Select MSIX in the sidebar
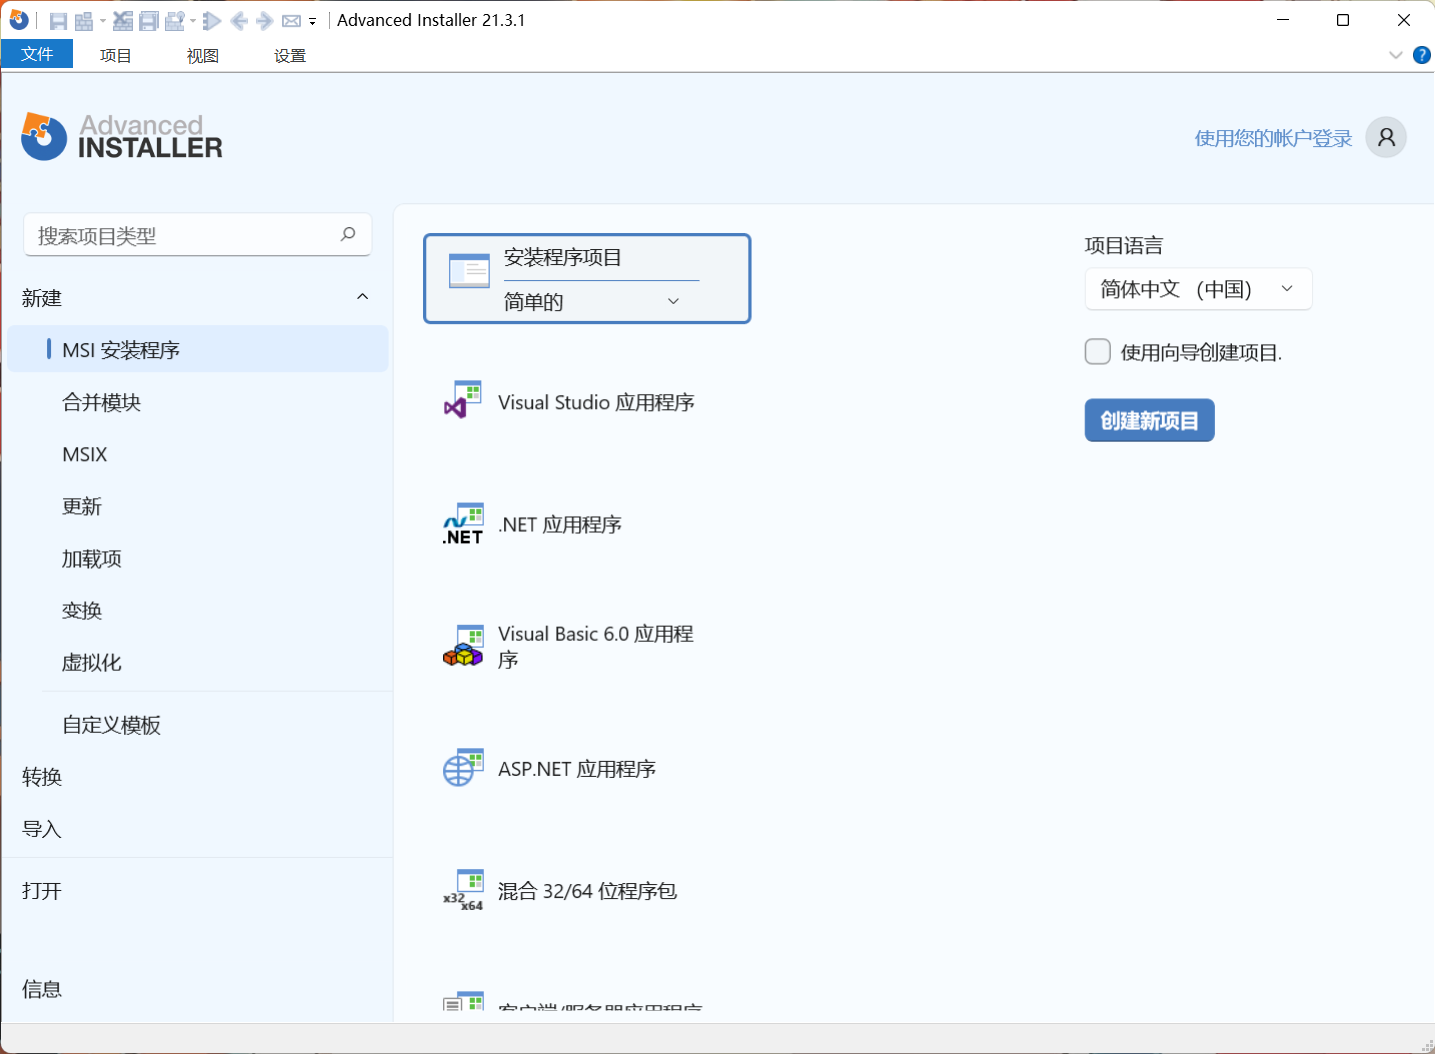Viewport: 1435px width, 1054px height. [x=84, y=454]
